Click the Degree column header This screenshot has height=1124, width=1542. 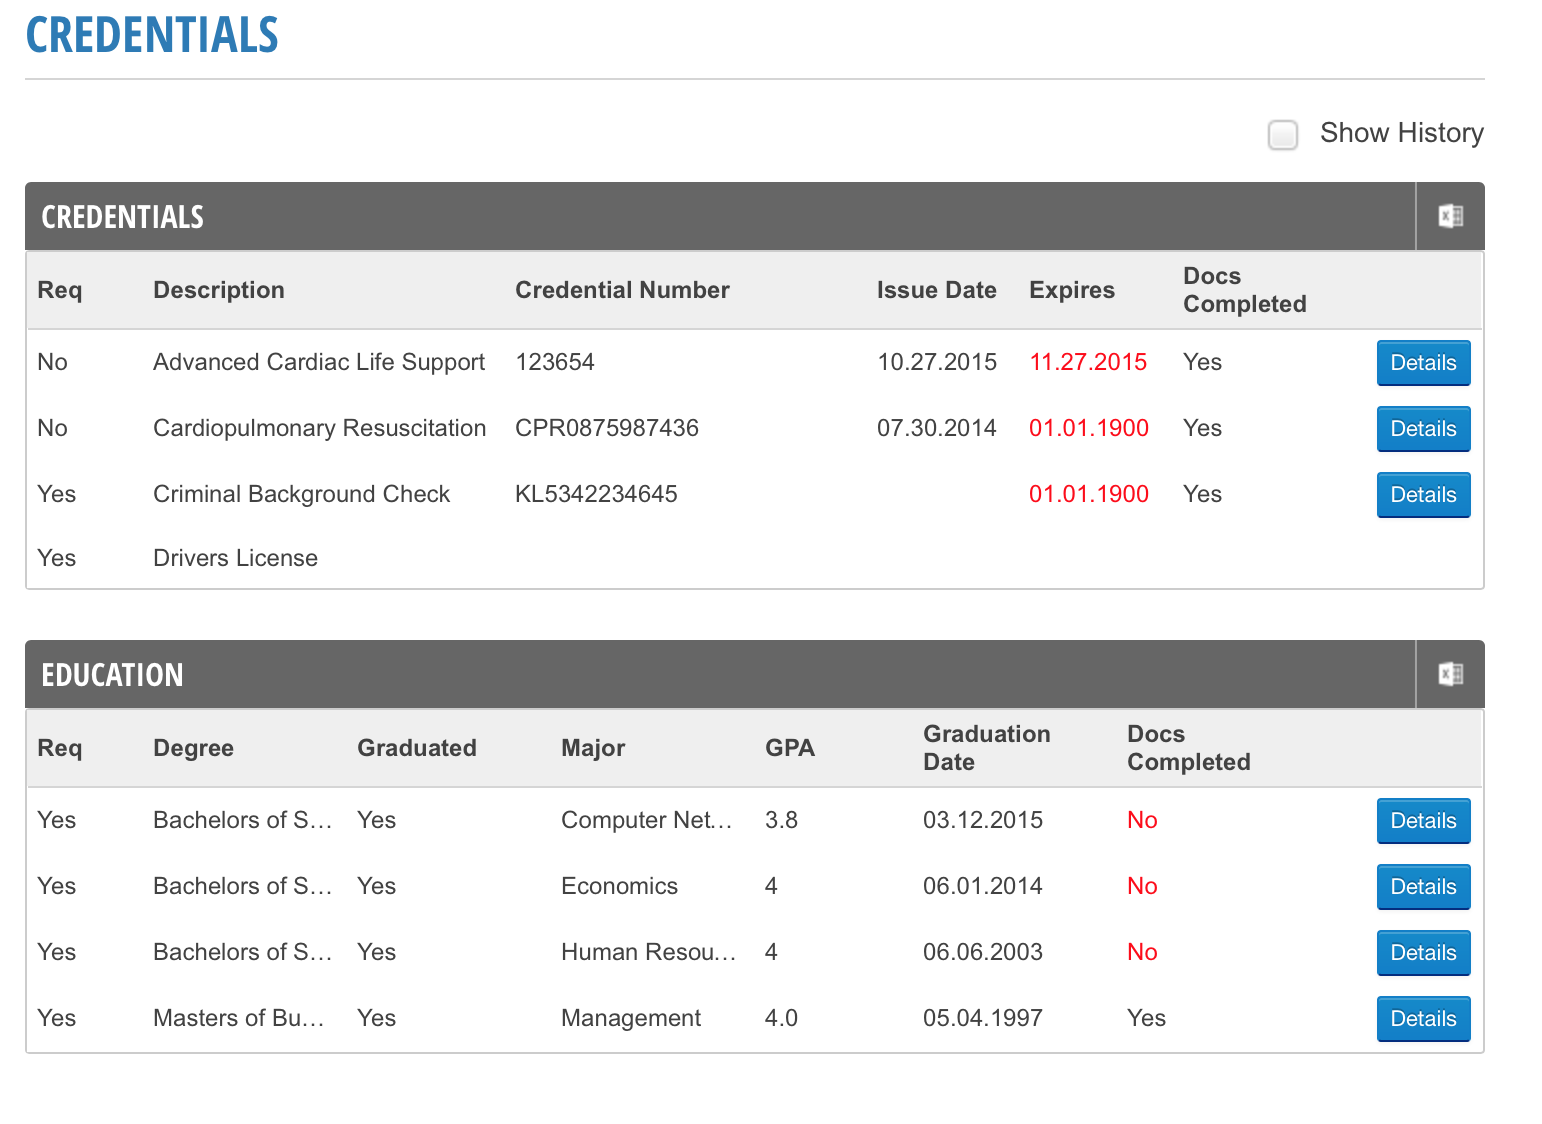click(193, 748)
